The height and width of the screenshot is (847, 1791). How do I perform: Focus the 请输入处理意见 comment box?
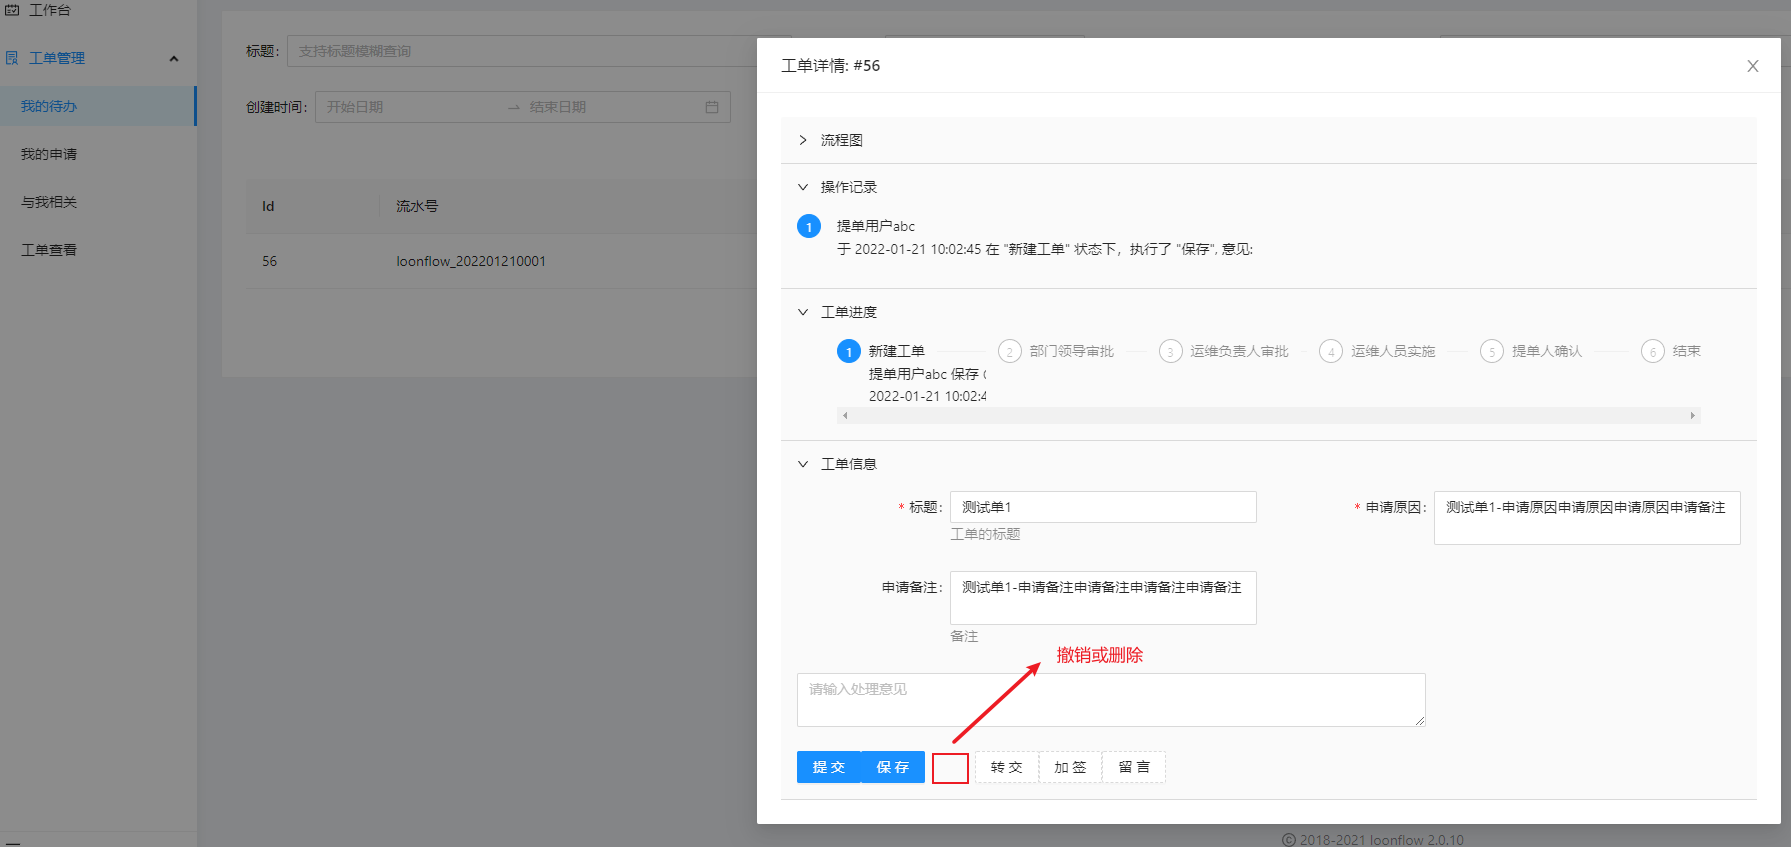click(1111, 700)
